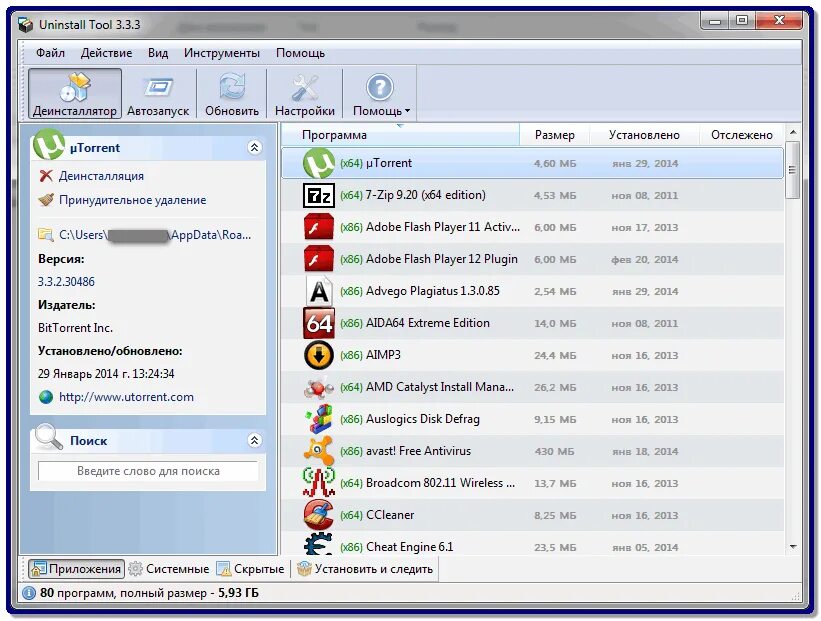
Task: Click Принудительное удаление link
Action: [x=132, y=200]
